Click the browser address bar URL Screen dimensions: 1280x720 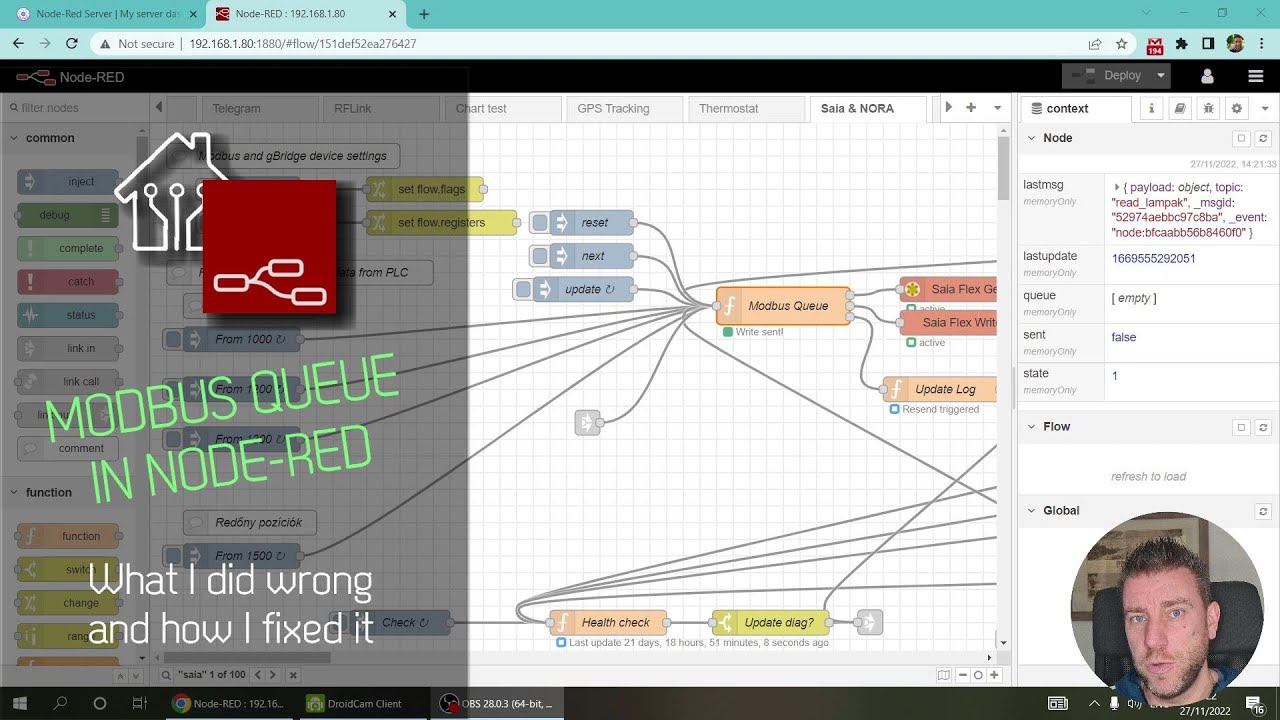[302, 44]
